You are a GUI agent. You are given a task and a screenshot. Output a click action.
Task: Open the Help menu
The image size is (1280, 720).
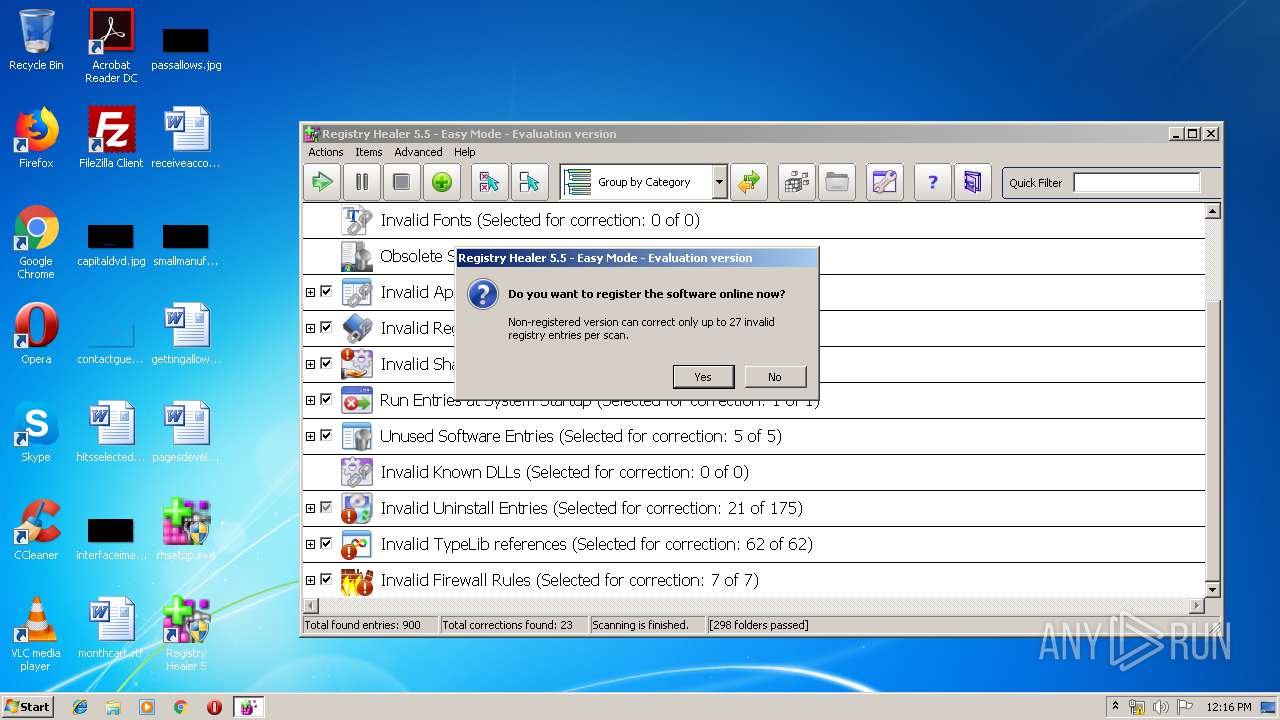[465, 152]
